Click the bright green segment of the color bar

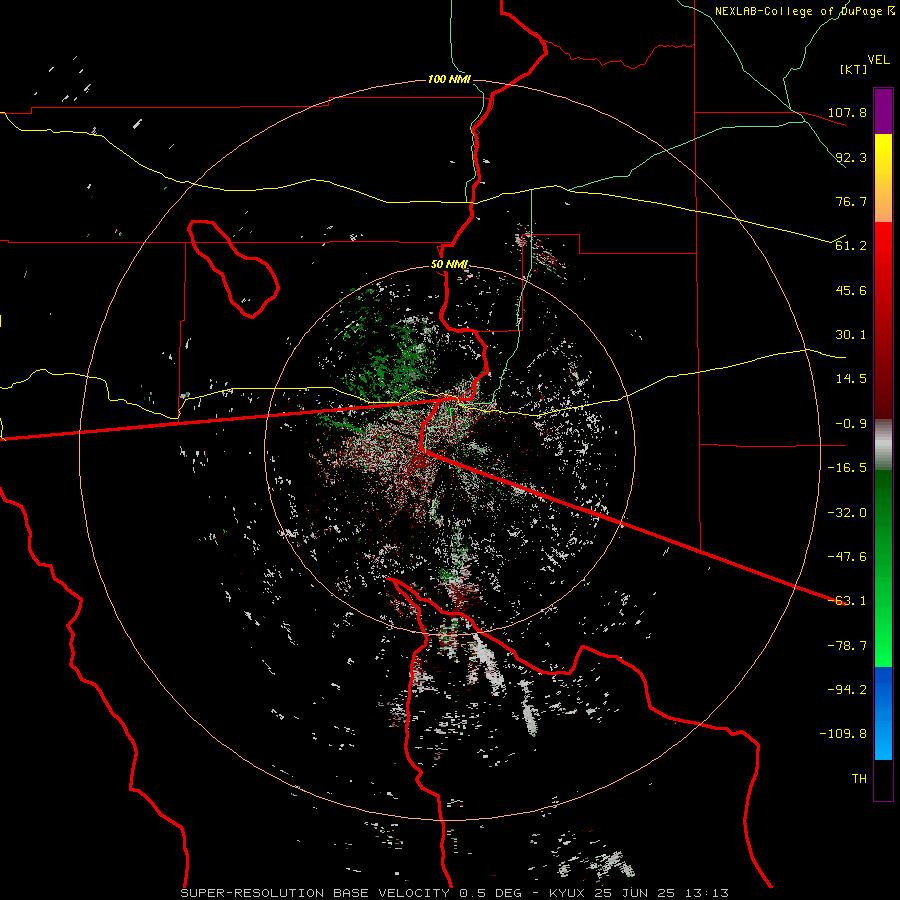coord(883,620)
